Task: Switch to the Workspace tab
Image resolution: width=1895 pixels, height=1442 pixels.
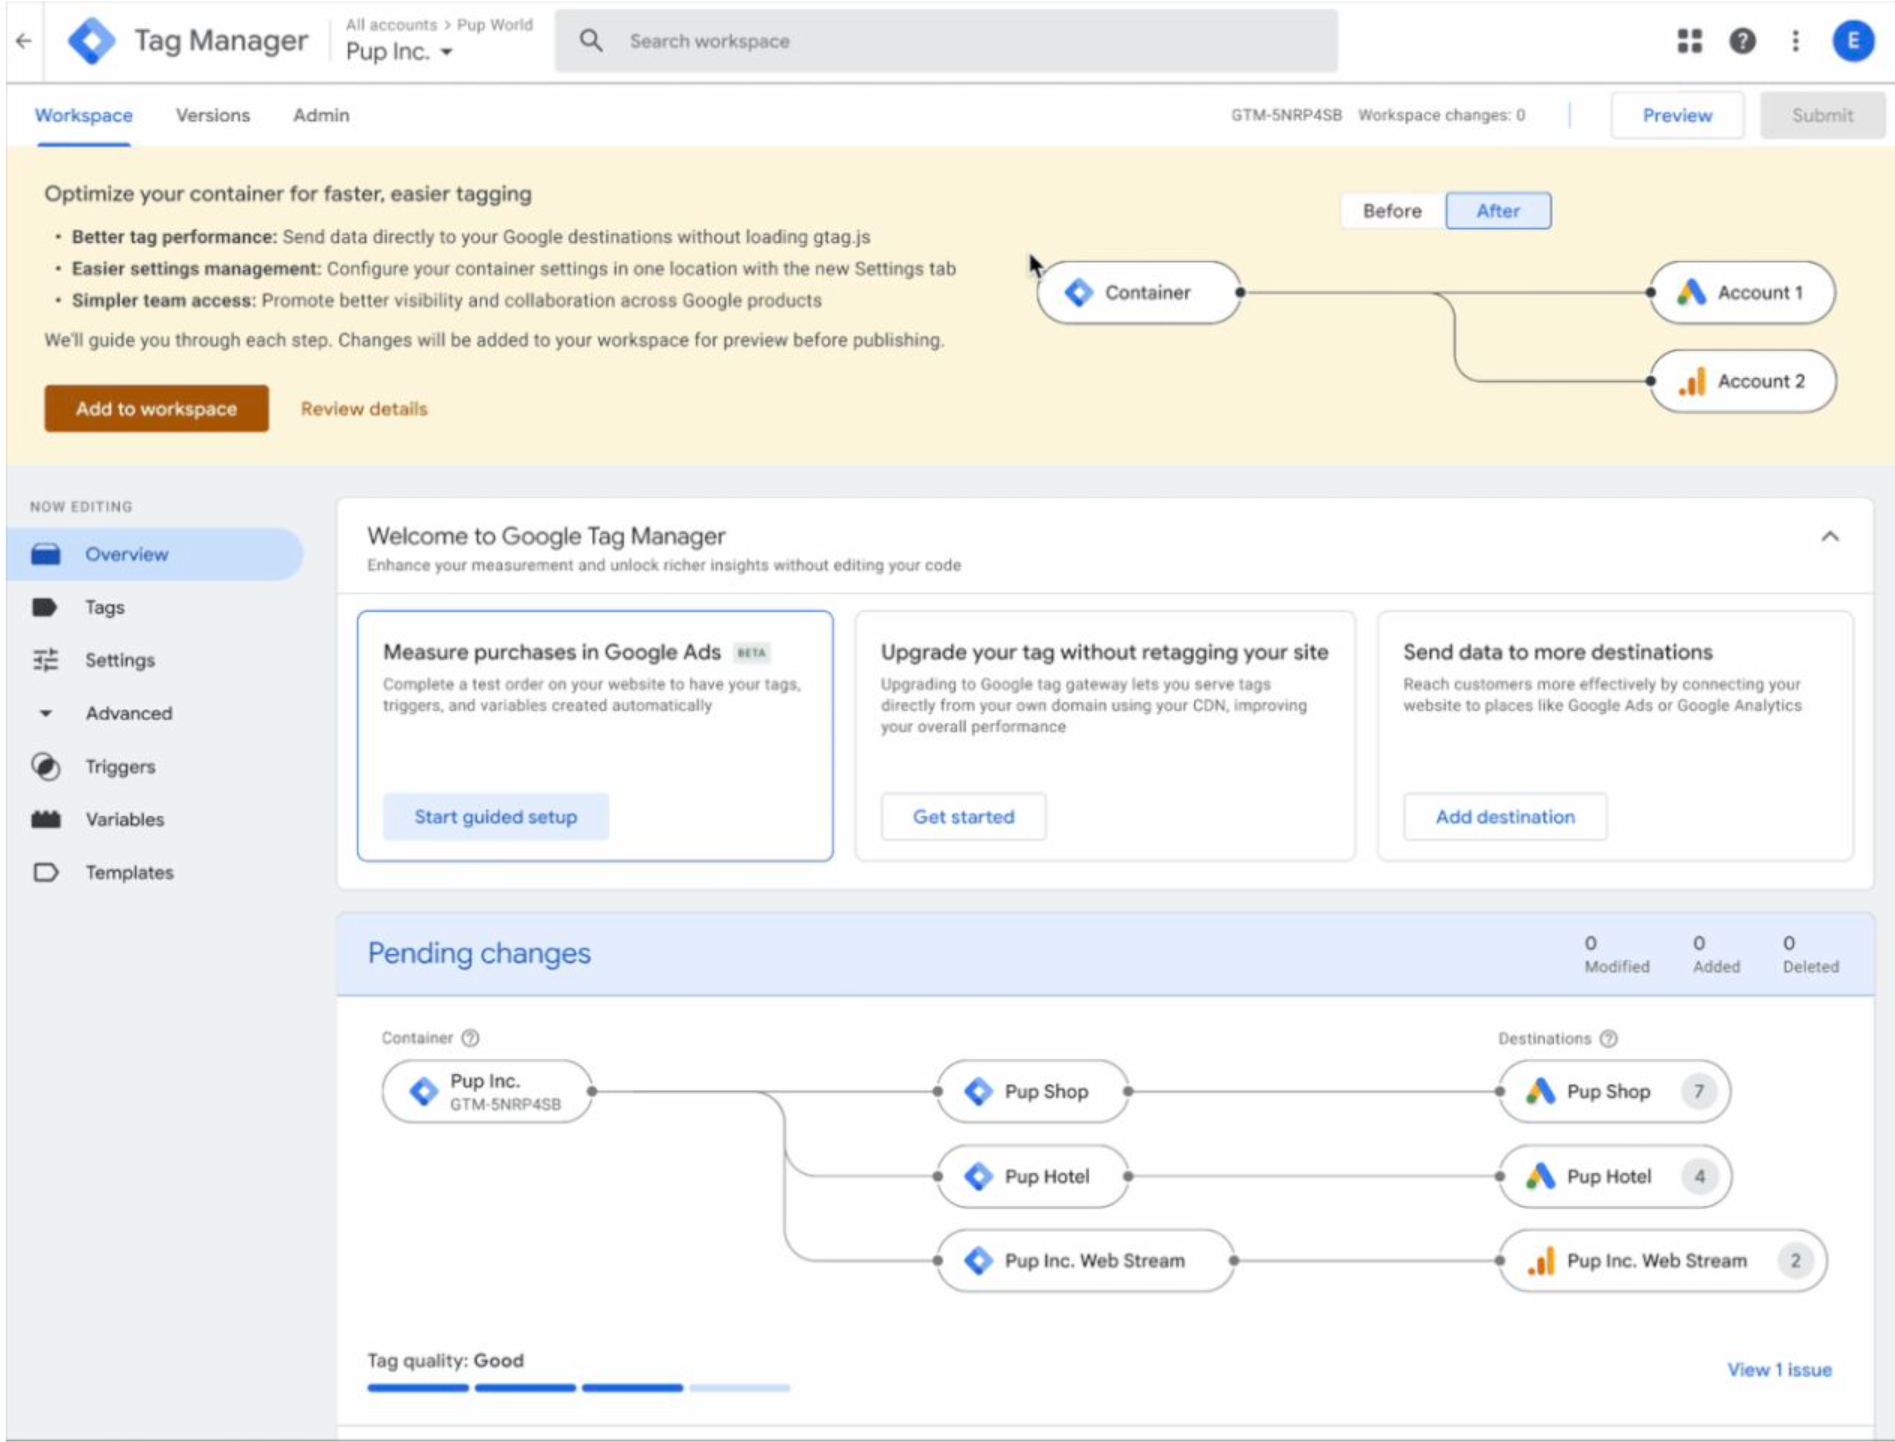Action: click(84, 115)
